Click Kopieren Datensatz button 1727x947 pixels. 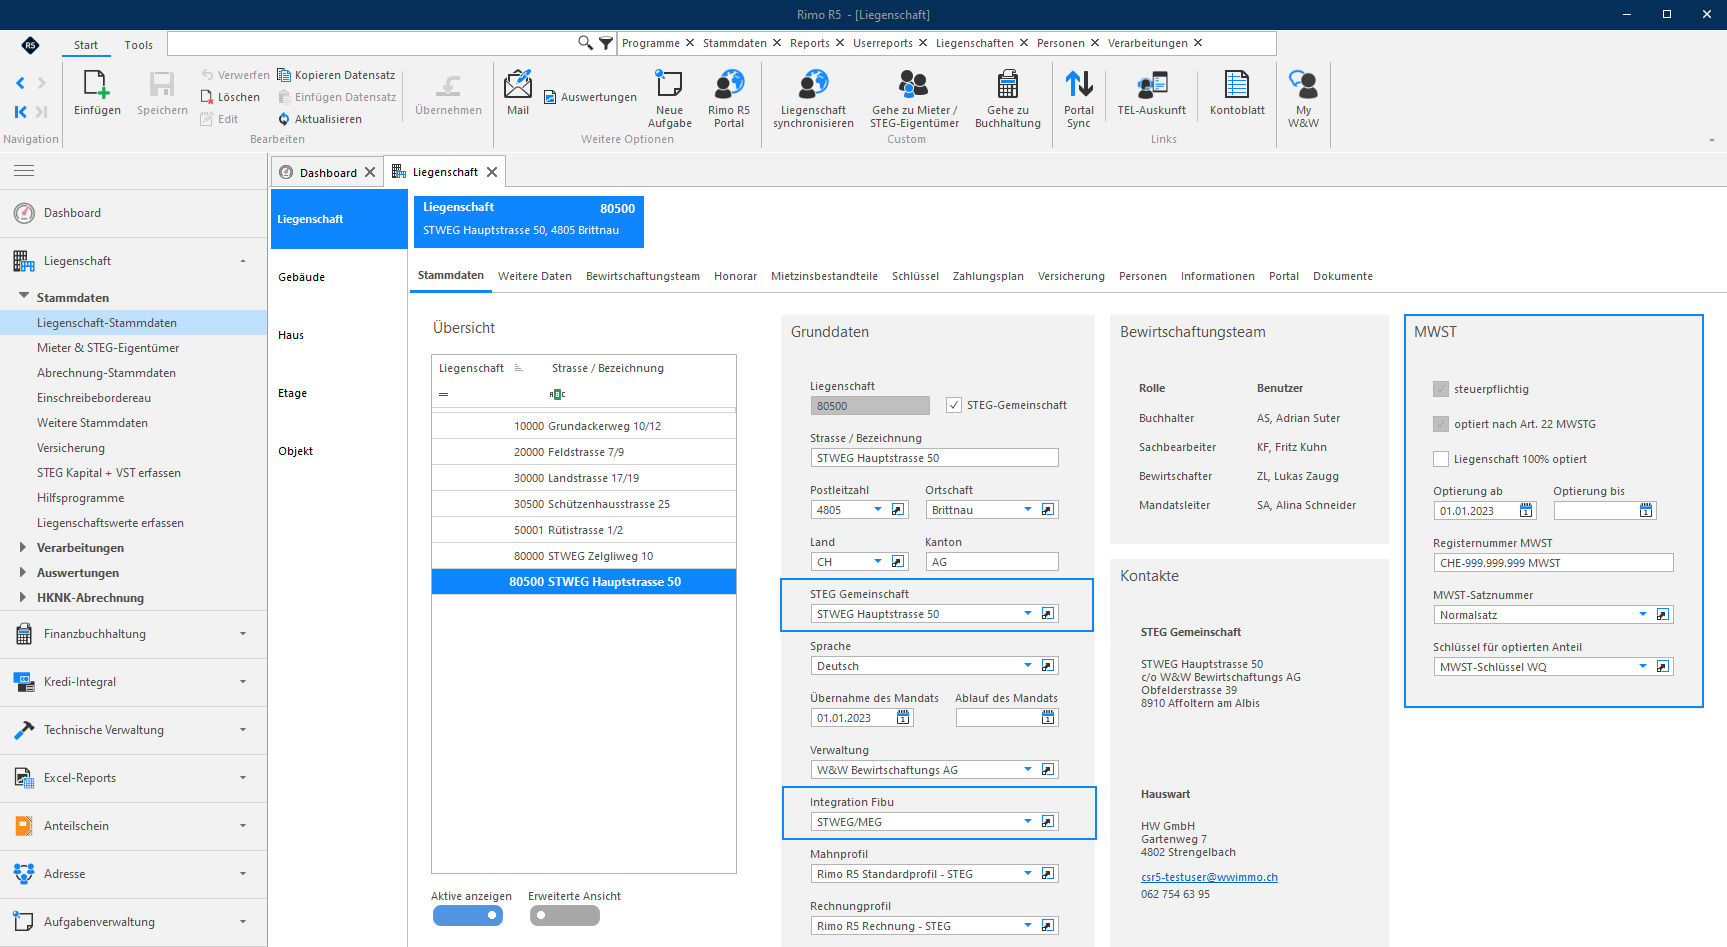coord(336,75)
